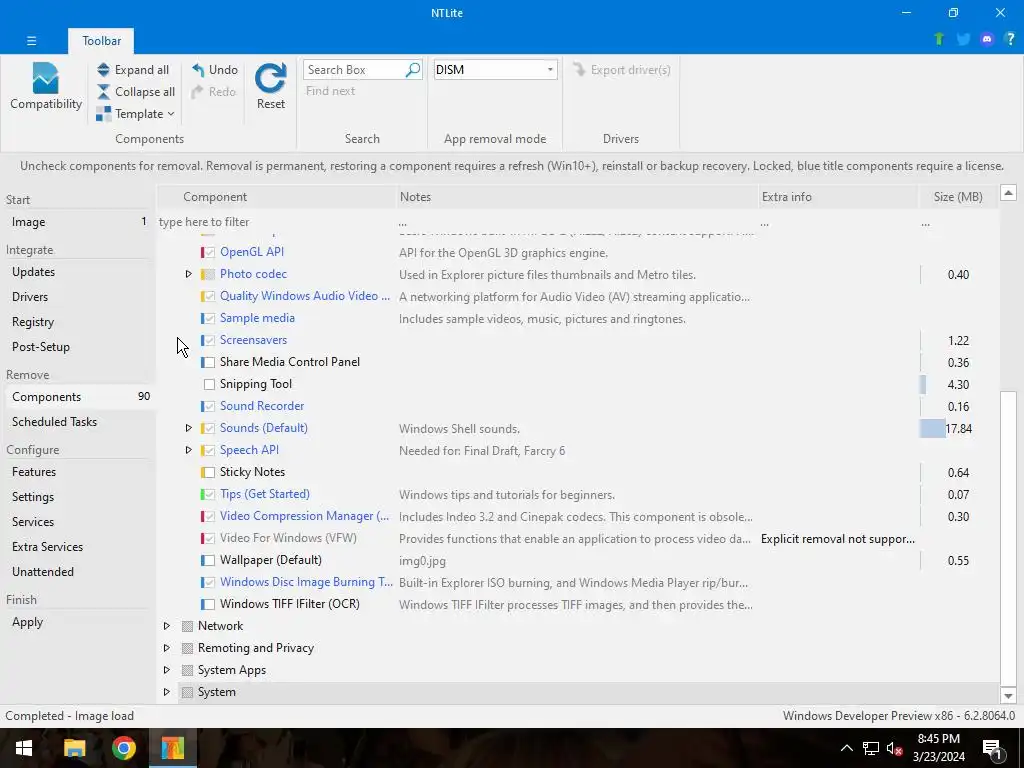Image resolution: width=1024 pixels, height=768 pixels.
Task: Open the Discord icon link
Action: 987,39
